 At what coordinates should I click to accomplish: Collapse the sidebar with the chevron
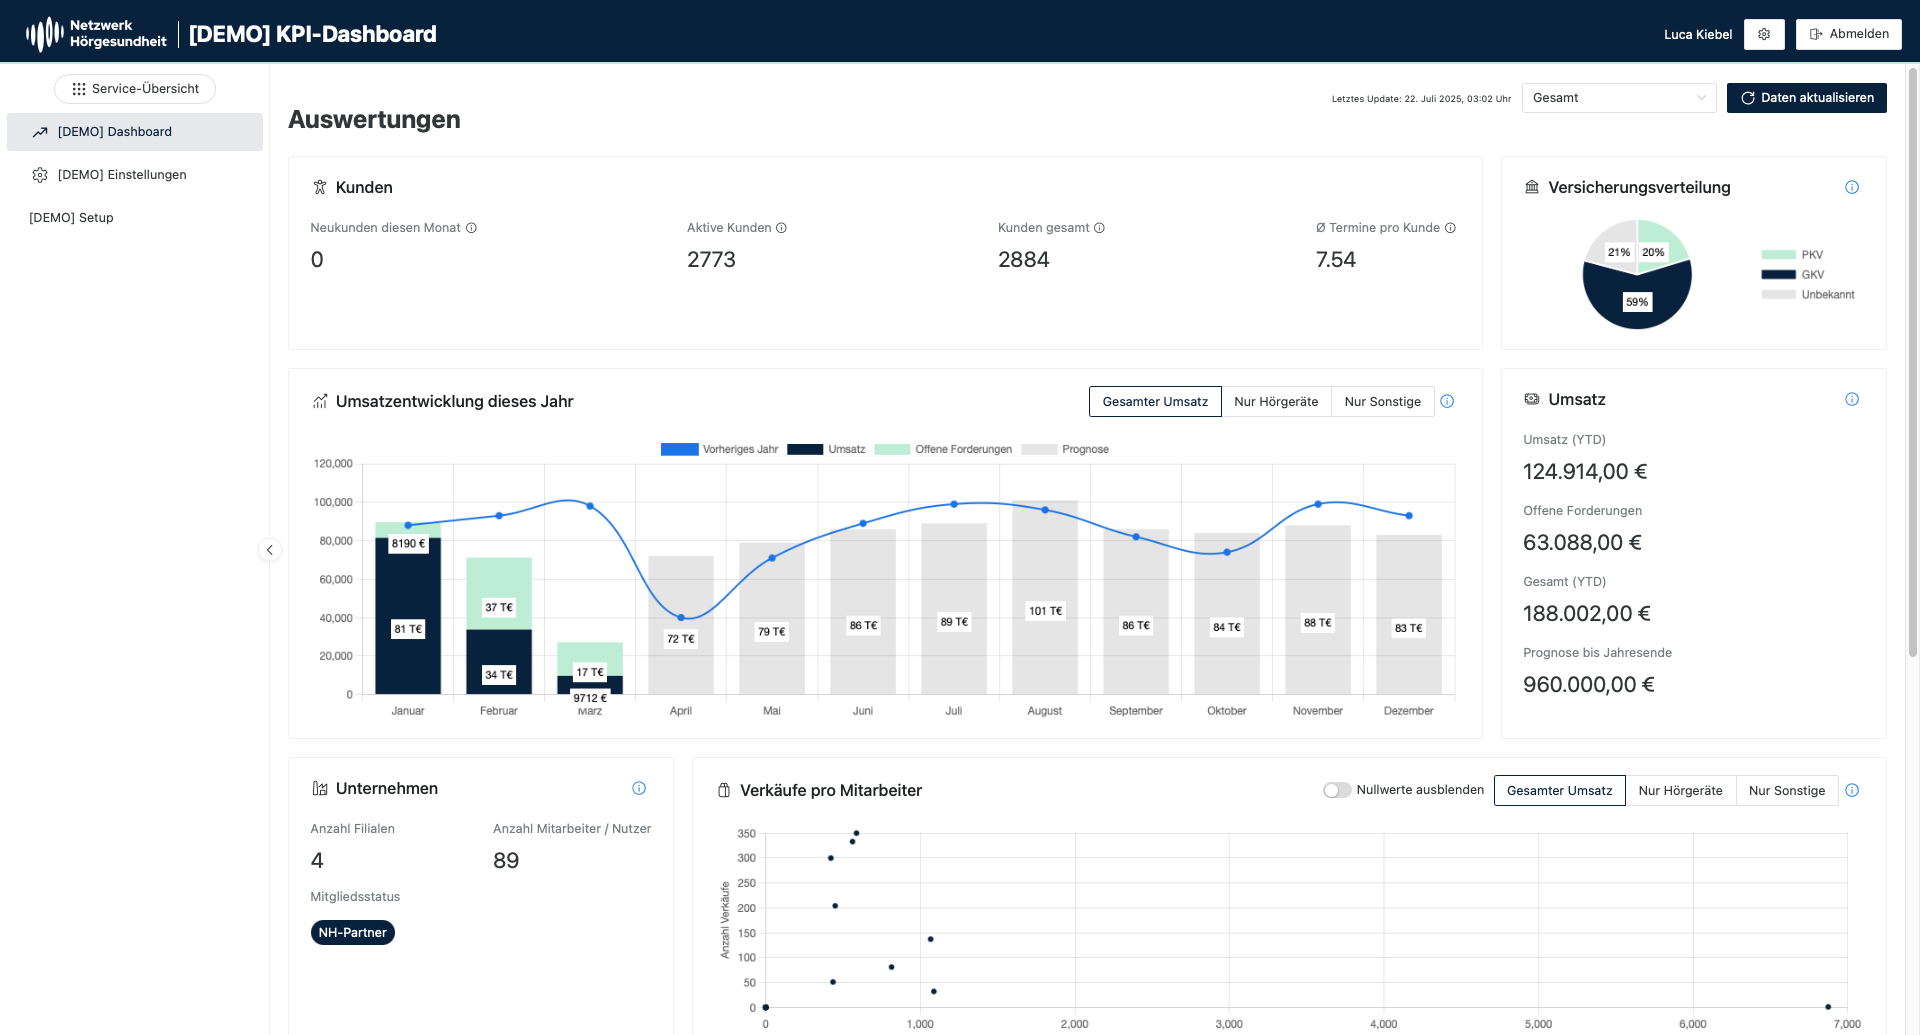tap(269, 550)
